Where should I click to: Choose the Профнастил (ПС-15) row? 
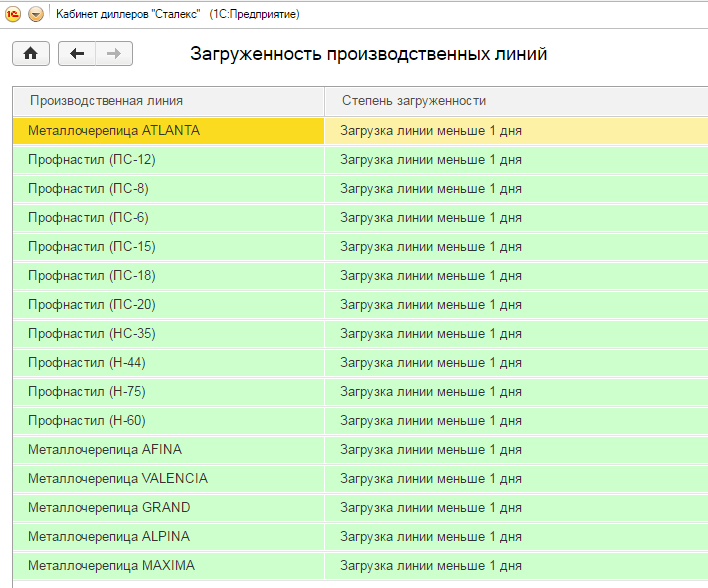pos(92,247)
